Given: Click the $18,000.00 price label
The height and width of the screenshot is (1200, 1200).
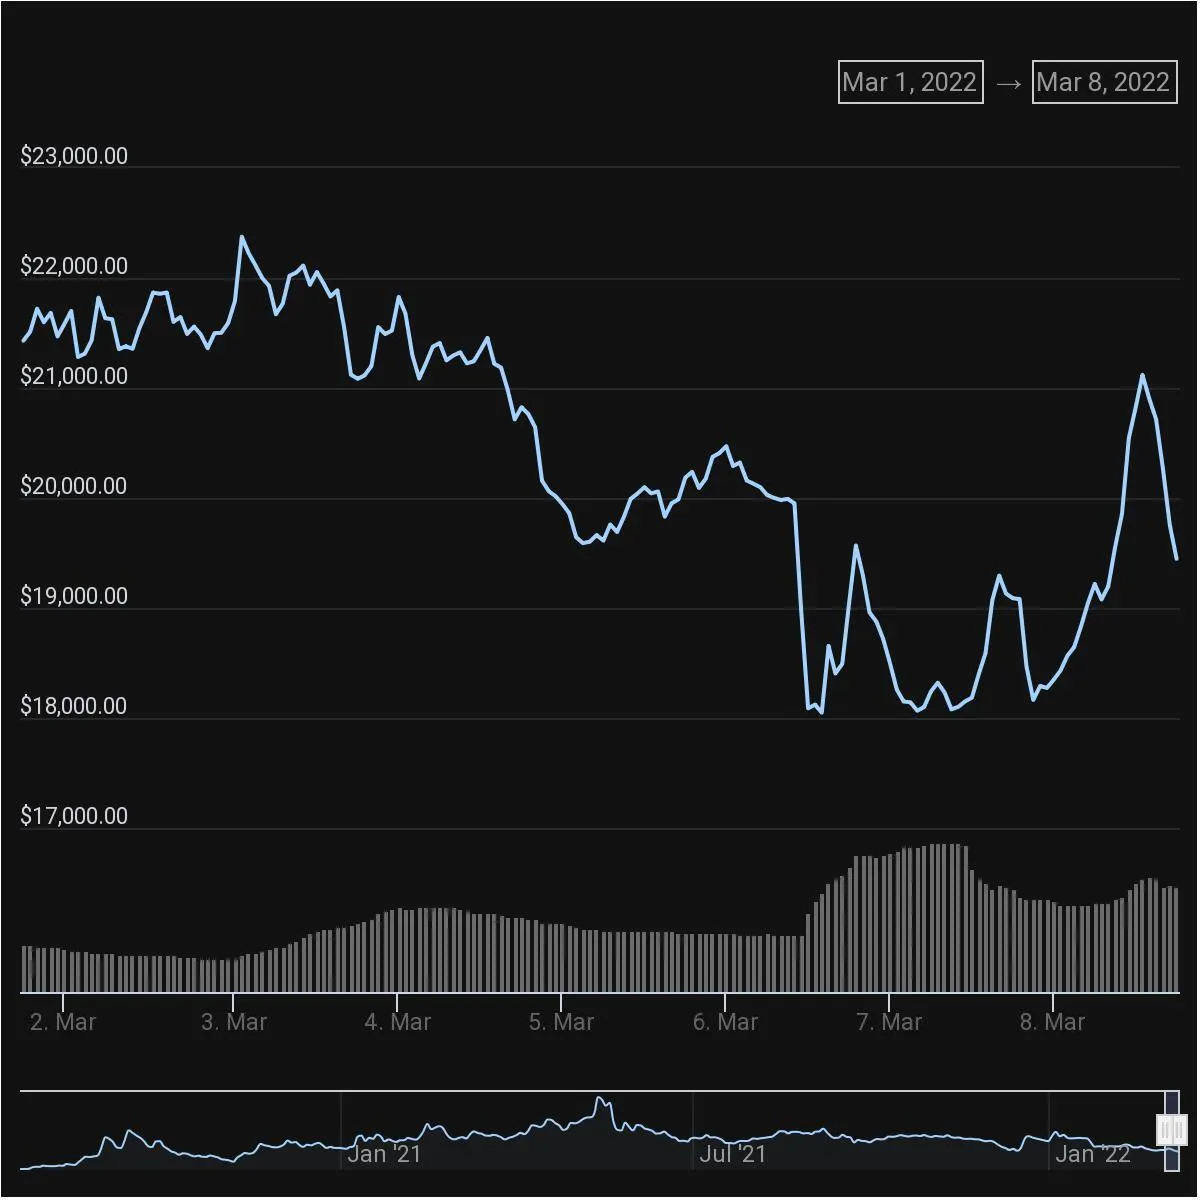Looking at the screenshot, I should tap(74, 706).
